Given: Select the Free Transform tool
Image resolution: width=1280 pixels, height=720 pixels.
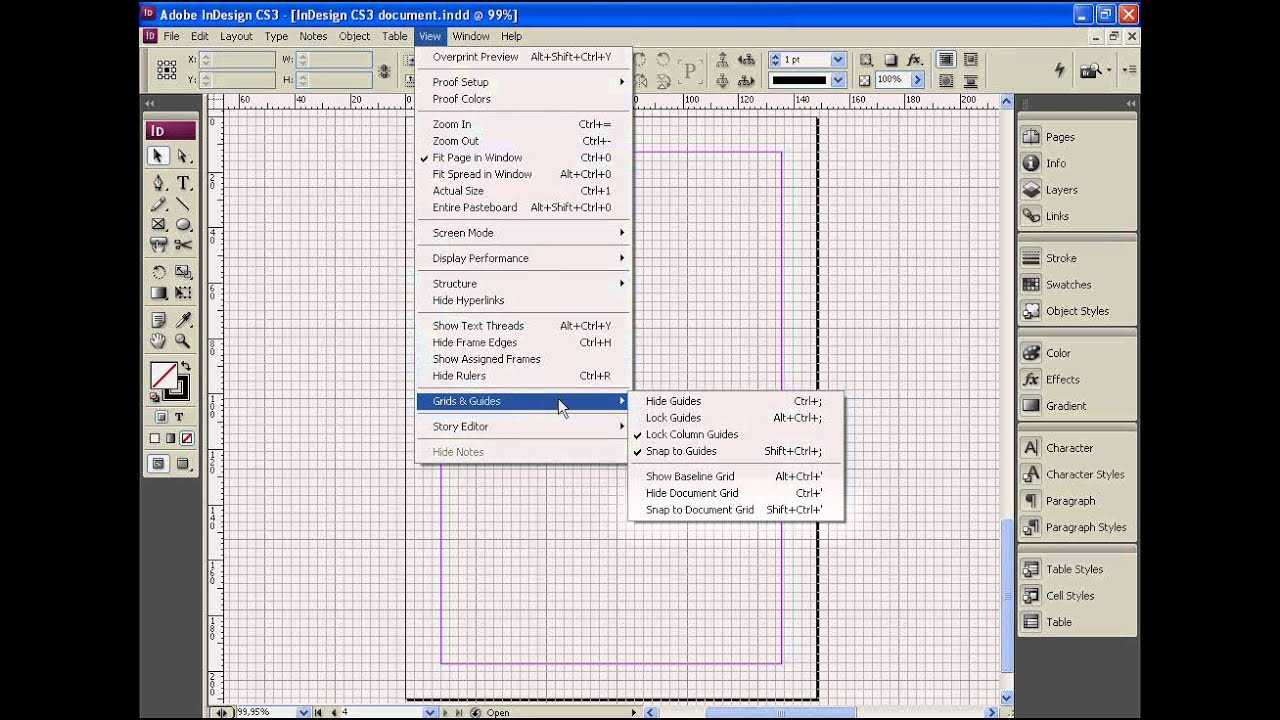Looking at the screenshot, I should 183,293.
